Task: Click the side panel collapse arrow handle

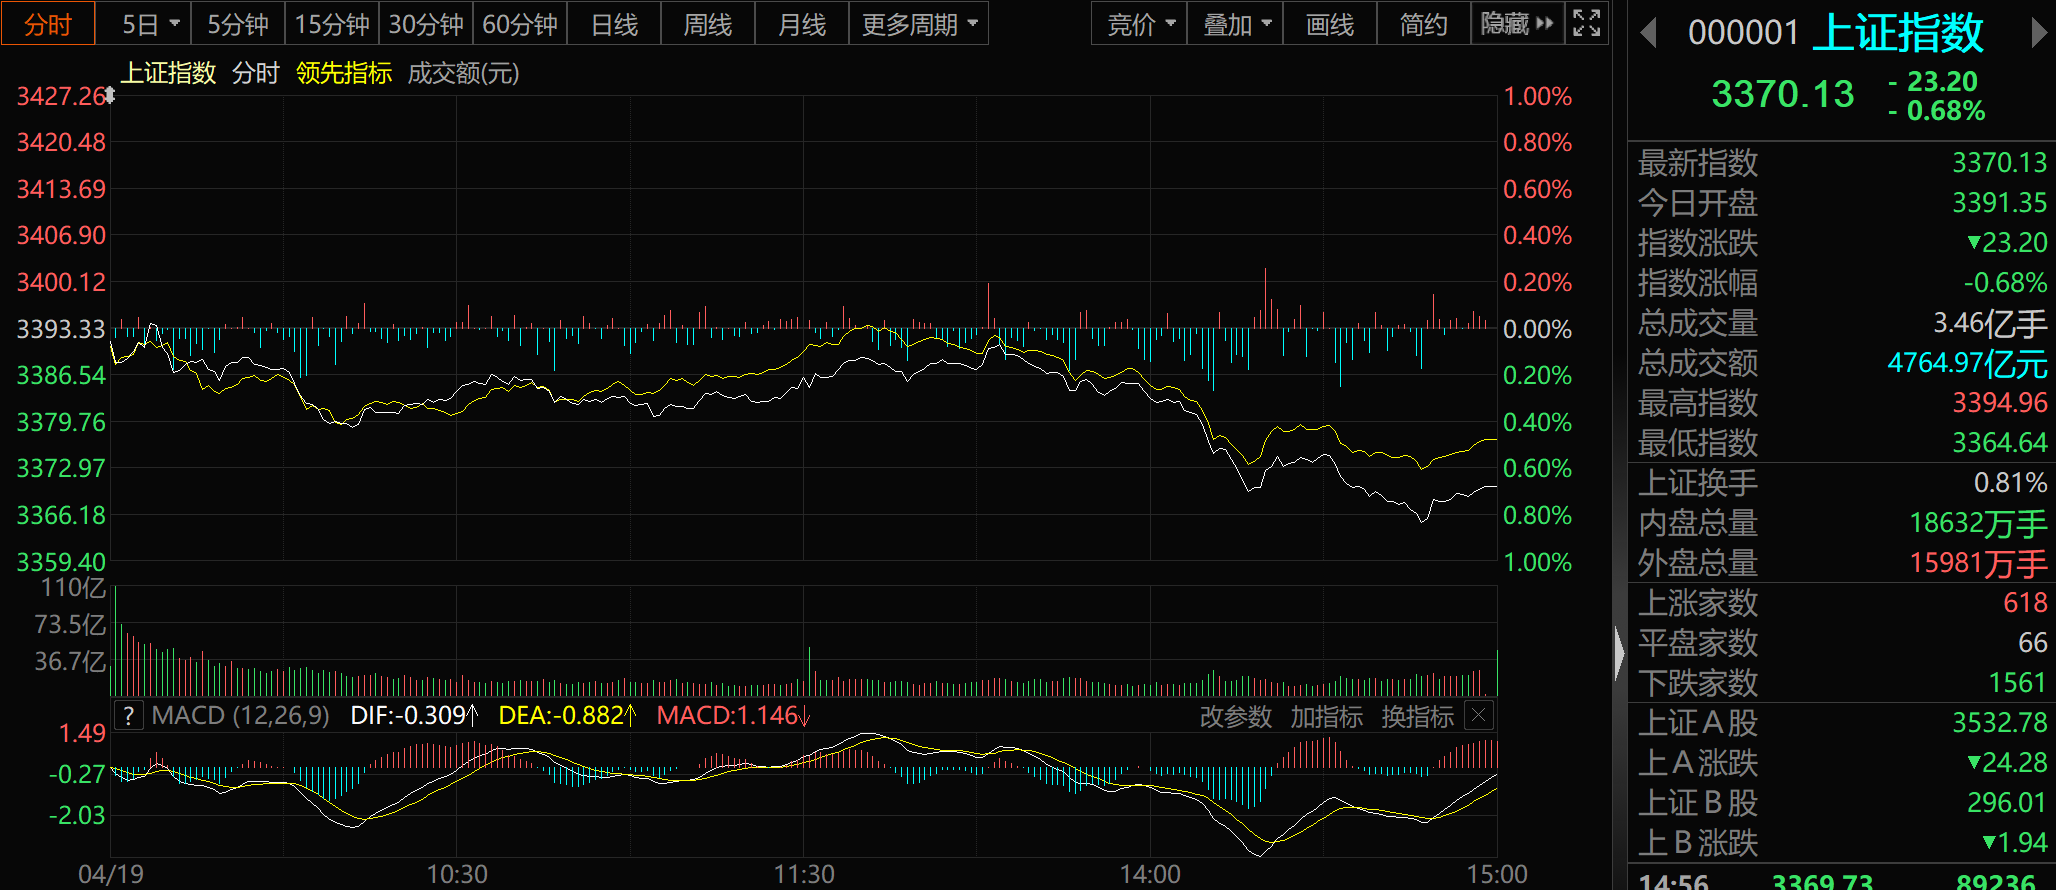Action: (1619, 655)
